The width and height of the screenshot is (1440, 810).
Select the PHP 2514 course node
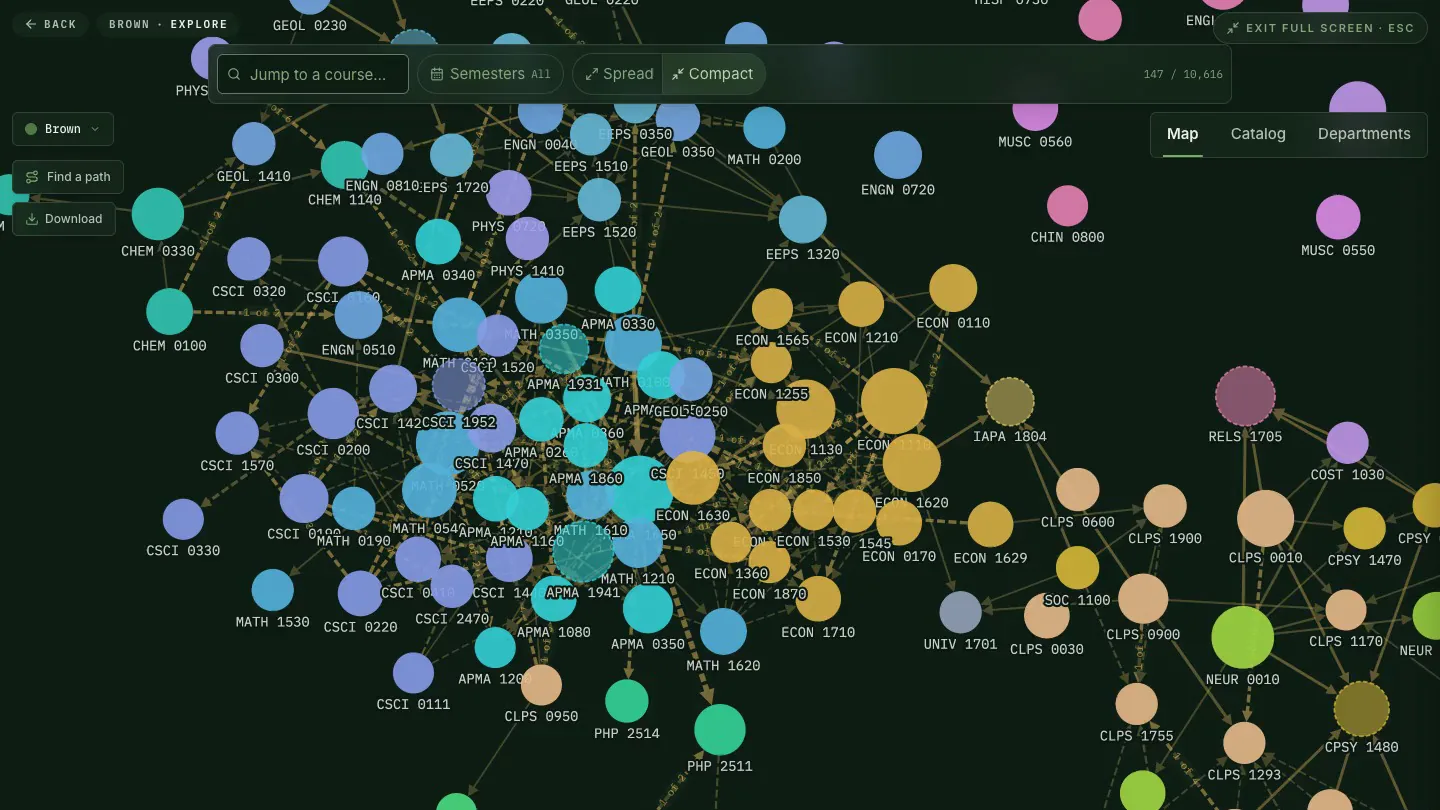point(627,701)
